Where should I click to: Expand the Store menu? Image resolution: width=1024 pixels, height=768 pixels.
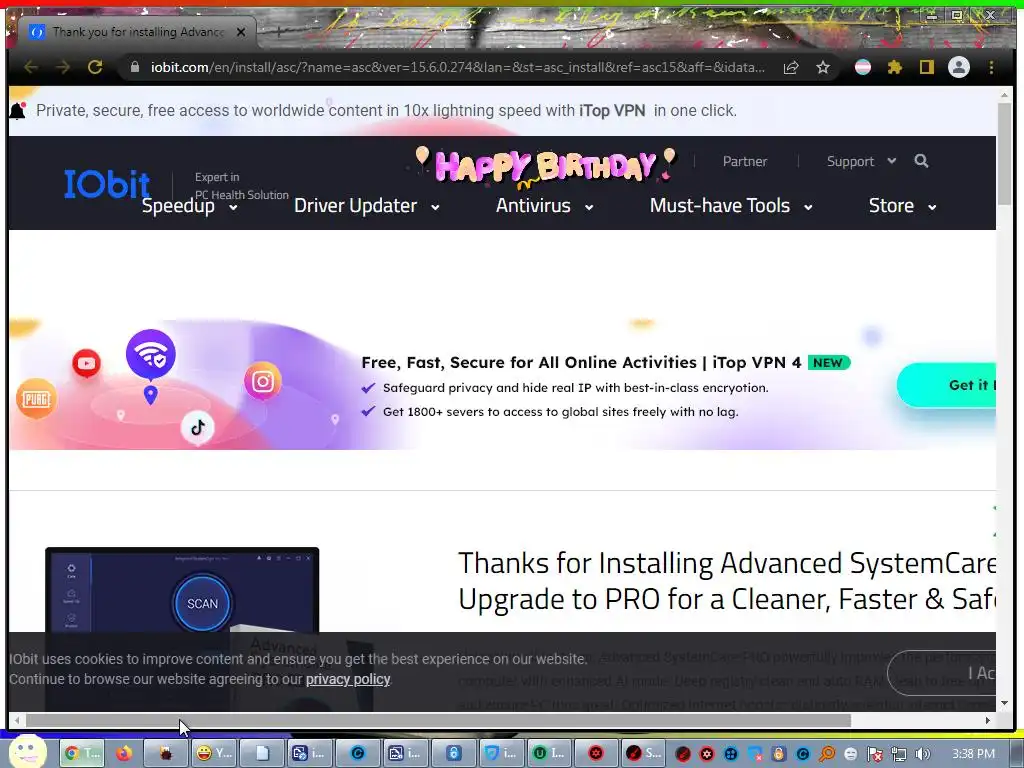pyautogui.click(x=902, y=206)
